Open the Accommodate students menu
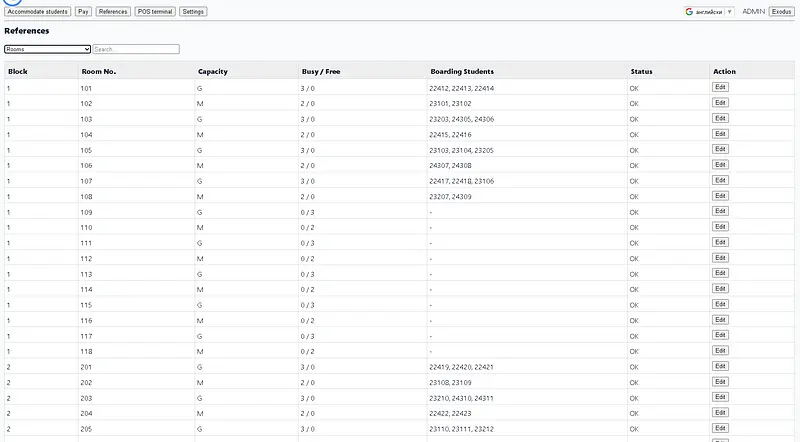The image size is (800, 442). 38,12
